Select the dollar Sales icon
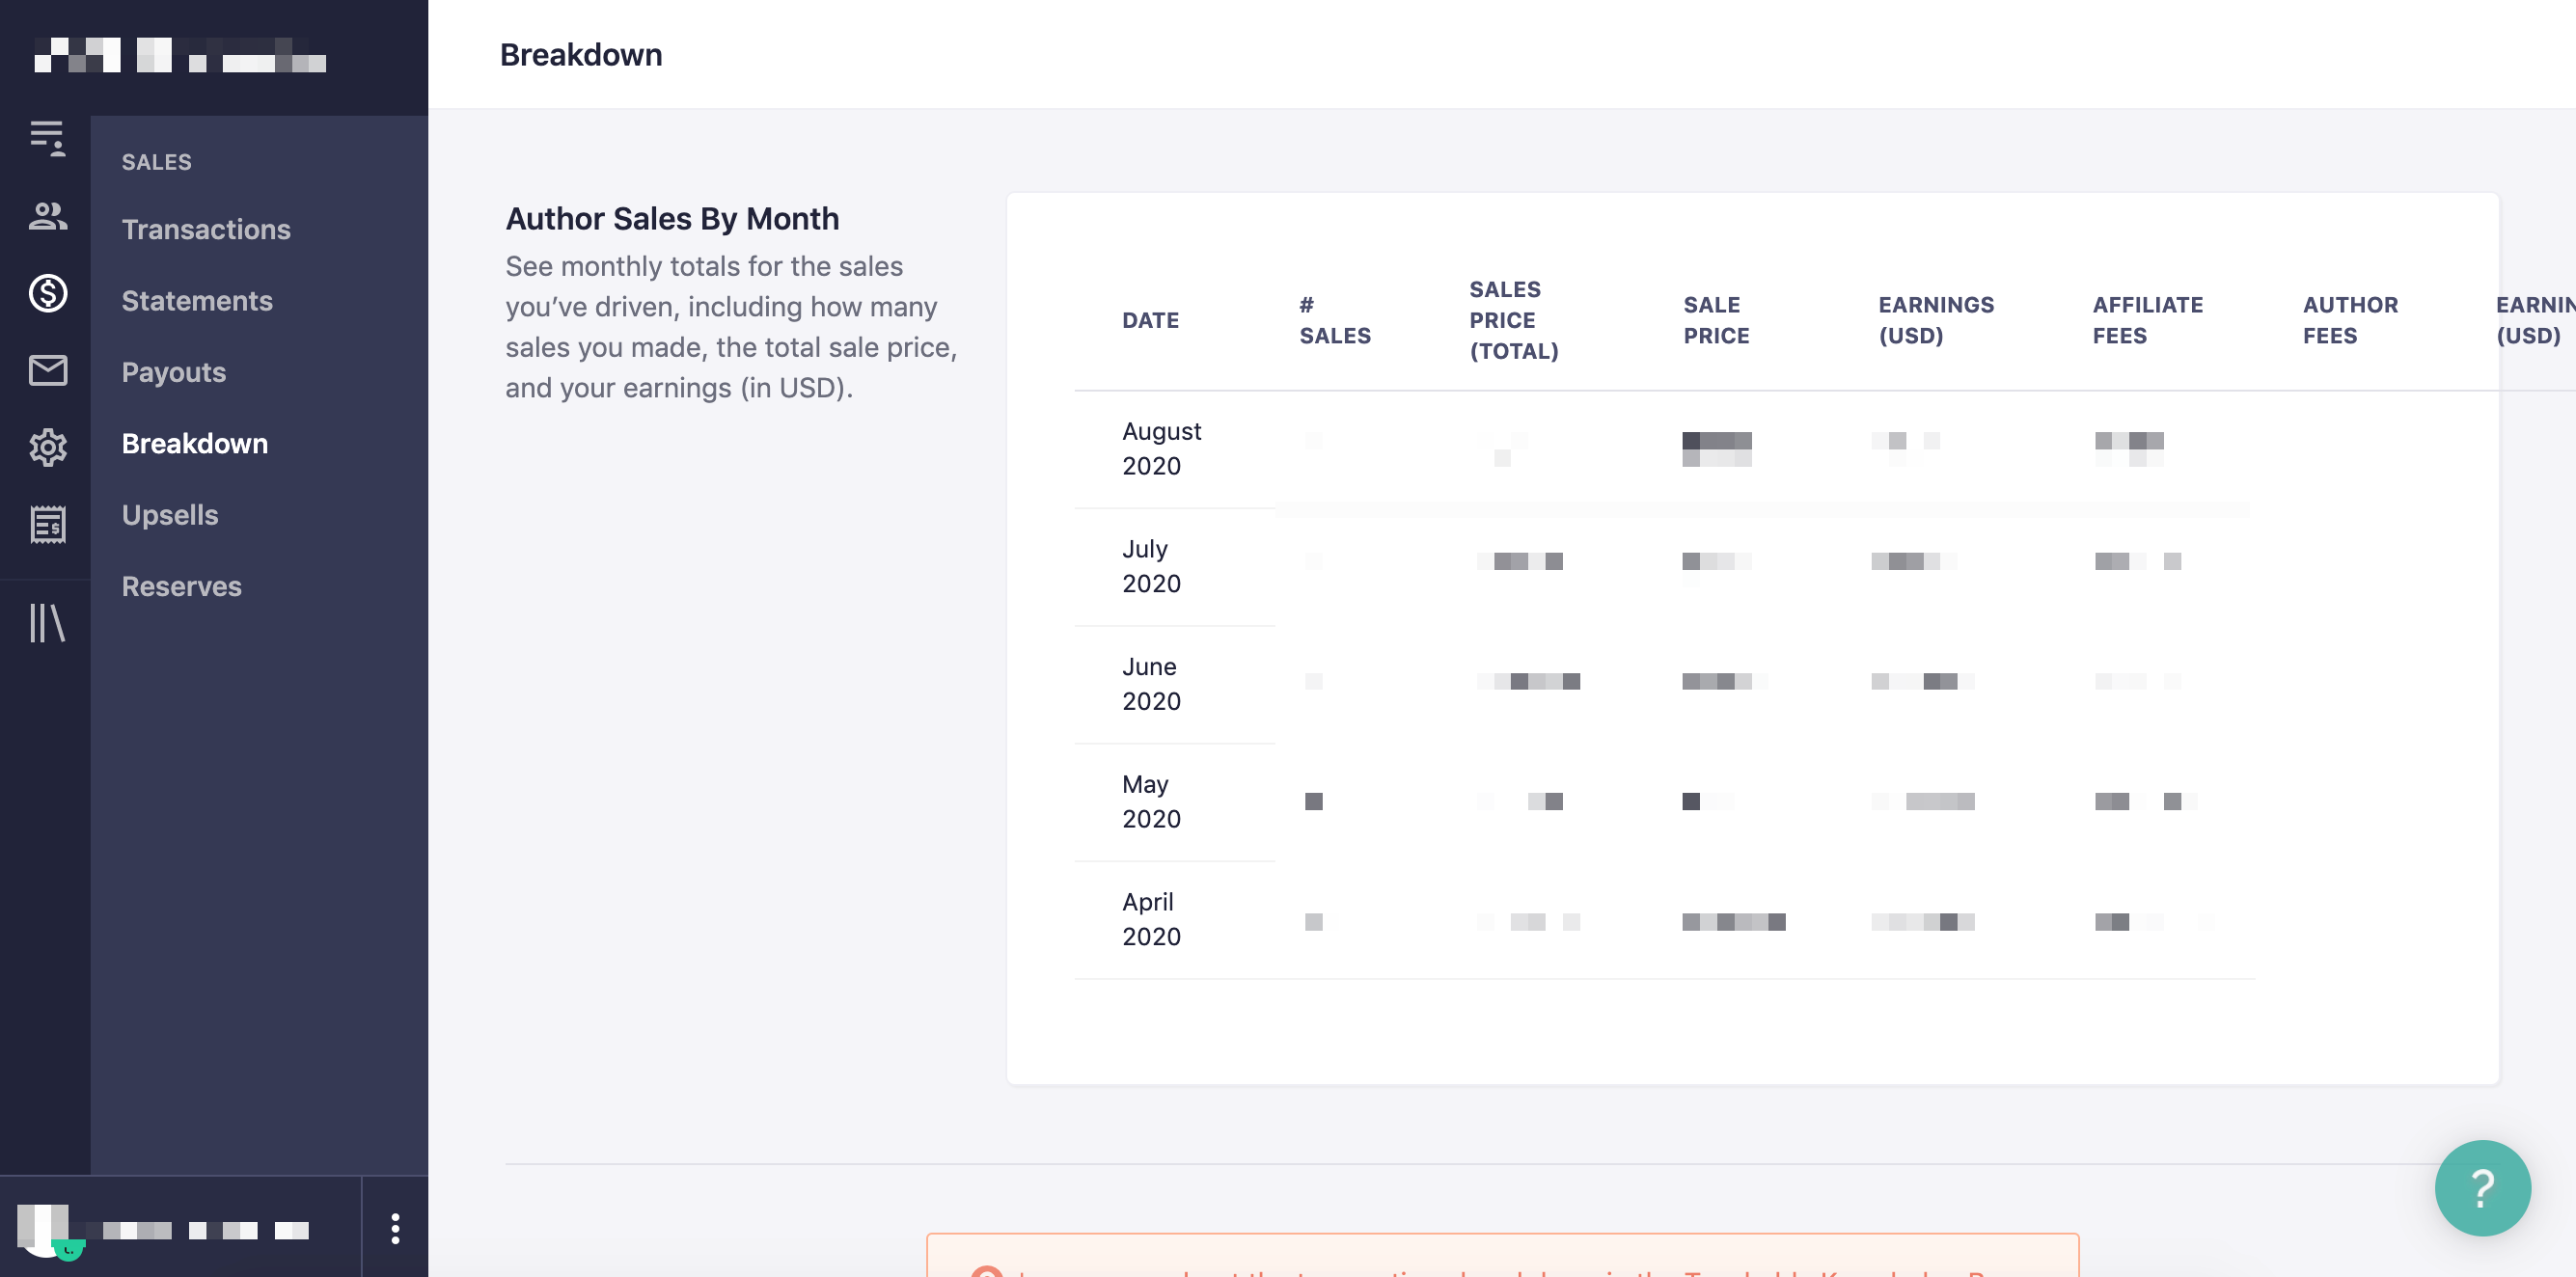Viewport: 2576px width, 1277px height. (47, 293)
